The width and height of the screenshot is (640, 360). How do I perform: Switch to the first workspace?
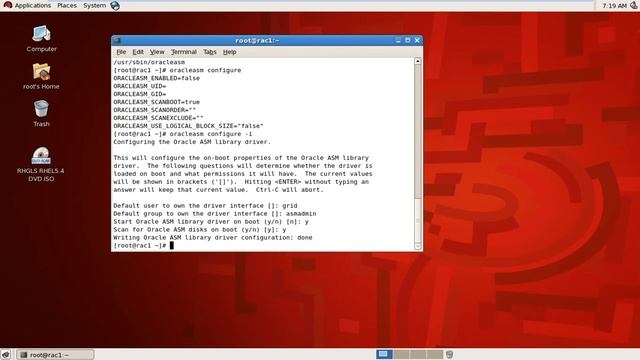point(383,354)
